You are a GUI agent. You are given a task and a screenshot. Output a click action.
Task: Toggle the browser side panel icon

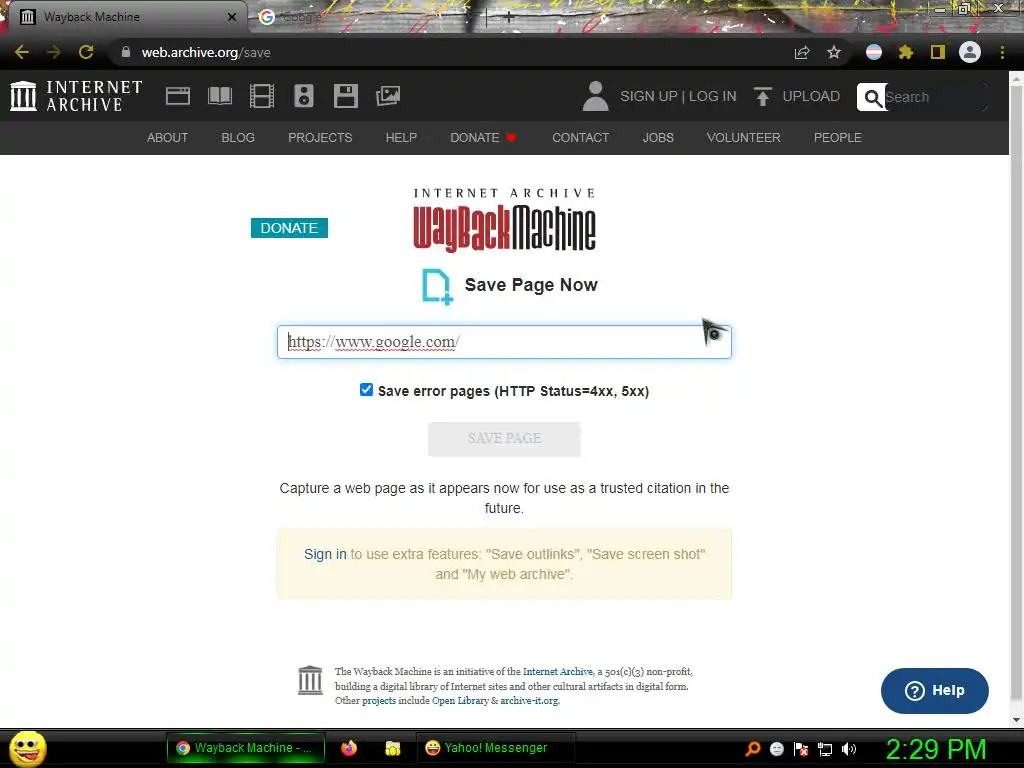coord(938,52)
